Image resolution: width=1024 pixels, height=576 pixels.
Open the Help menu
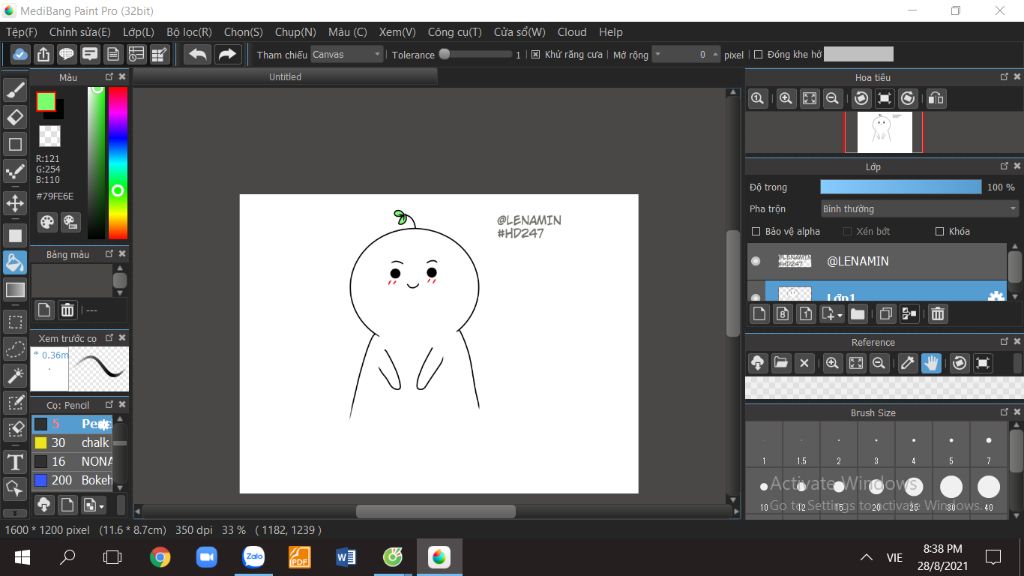tap(611, 32)
